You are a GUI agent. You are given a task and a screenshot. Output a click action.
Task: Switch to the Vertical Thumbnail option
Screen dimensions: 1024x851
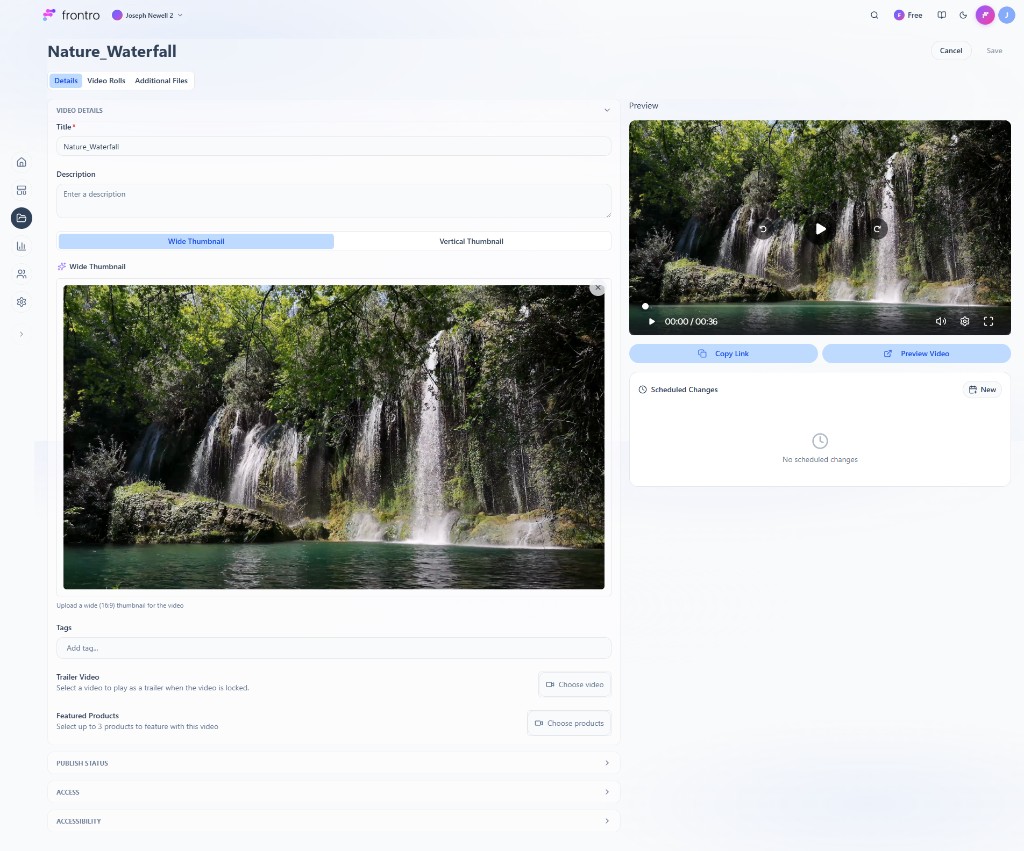tap(471, 241)
